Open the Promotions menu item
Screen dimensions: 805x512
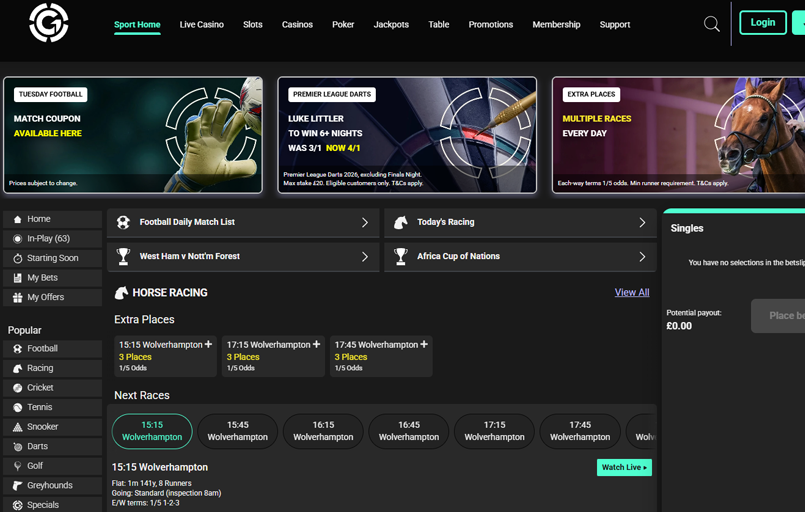pyautogui.click(x=491, y=25)
